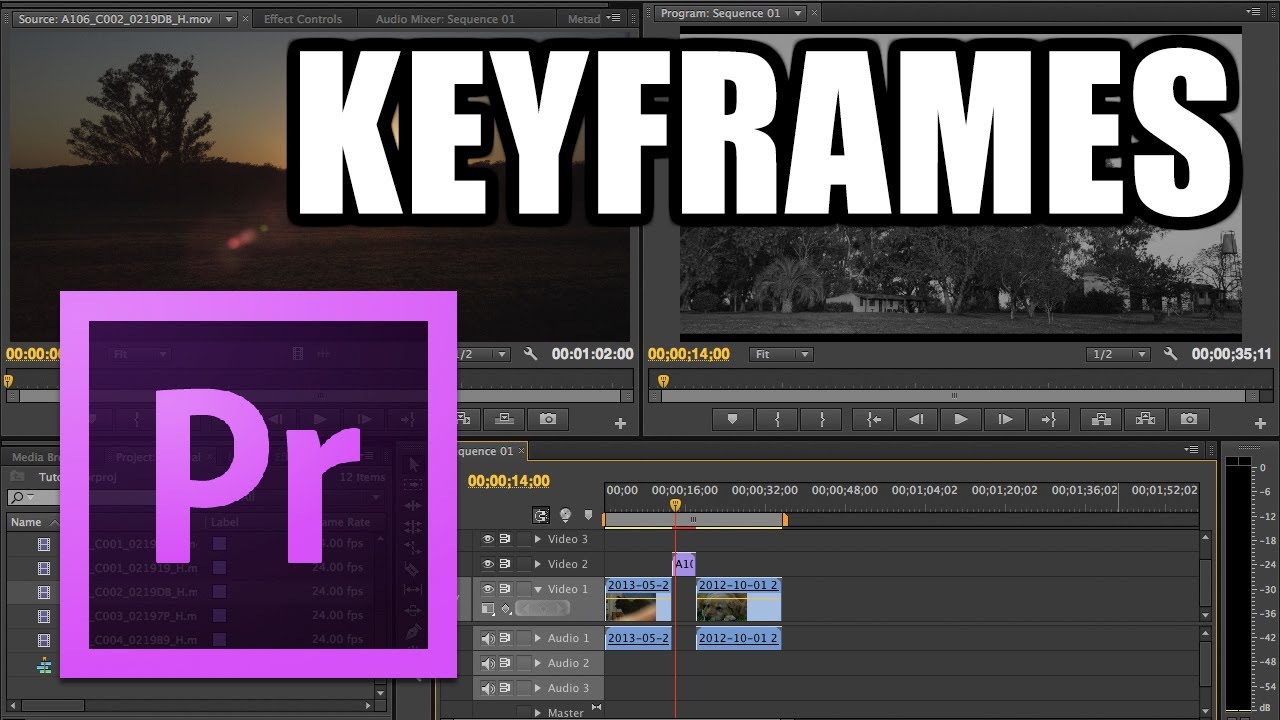Click Program monitor zoom scroll bar
Screen dimensions: 1280x720
(x=953, y=396)
